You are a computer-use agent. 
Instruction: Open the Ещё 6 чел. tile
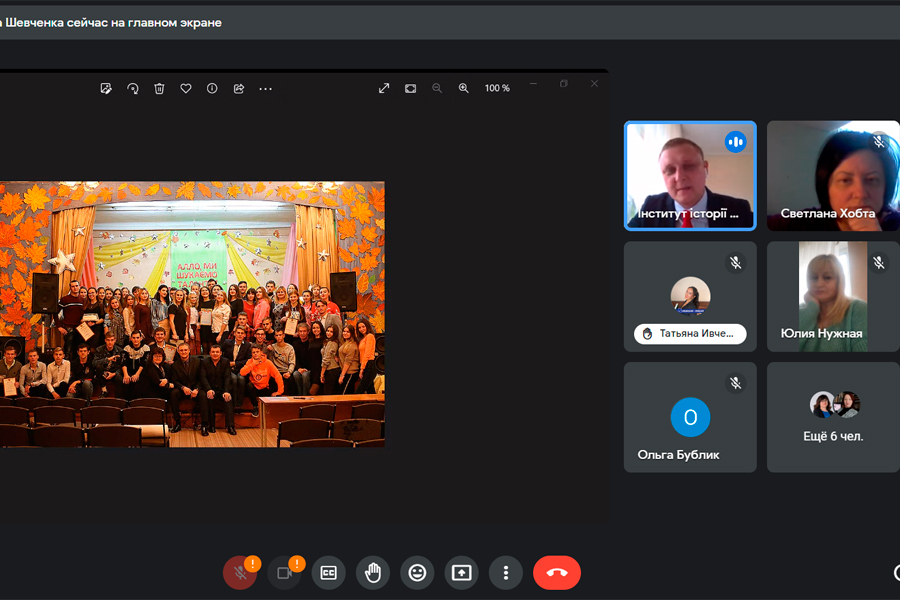[833, 417]
